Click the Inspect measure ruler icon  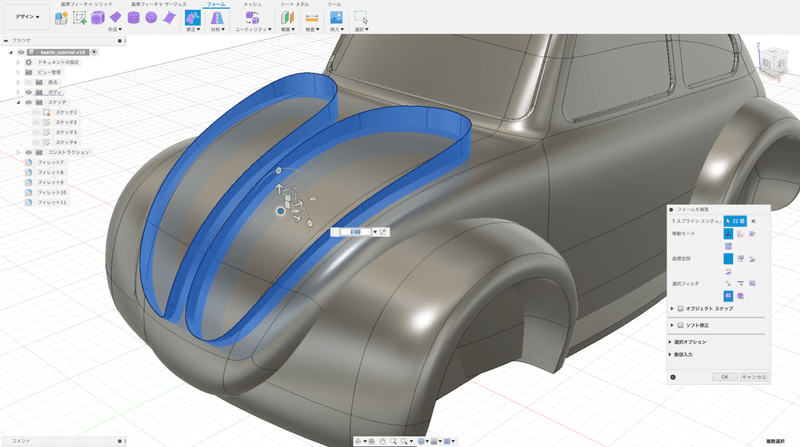click(312, 18)
